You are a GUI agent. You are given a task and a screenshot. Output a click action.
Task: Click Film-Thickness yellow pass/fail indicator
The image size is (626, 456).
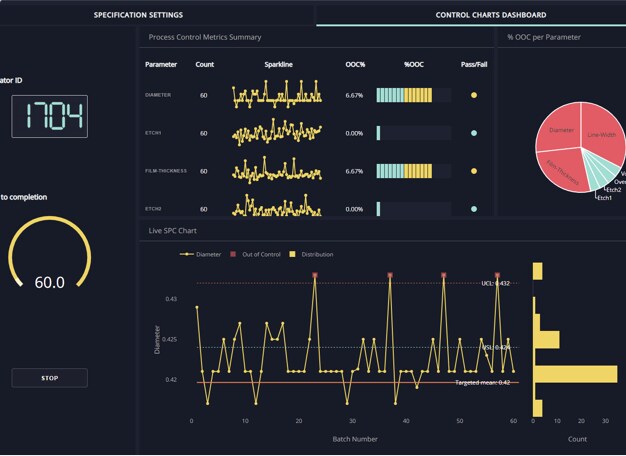(474, 171)
